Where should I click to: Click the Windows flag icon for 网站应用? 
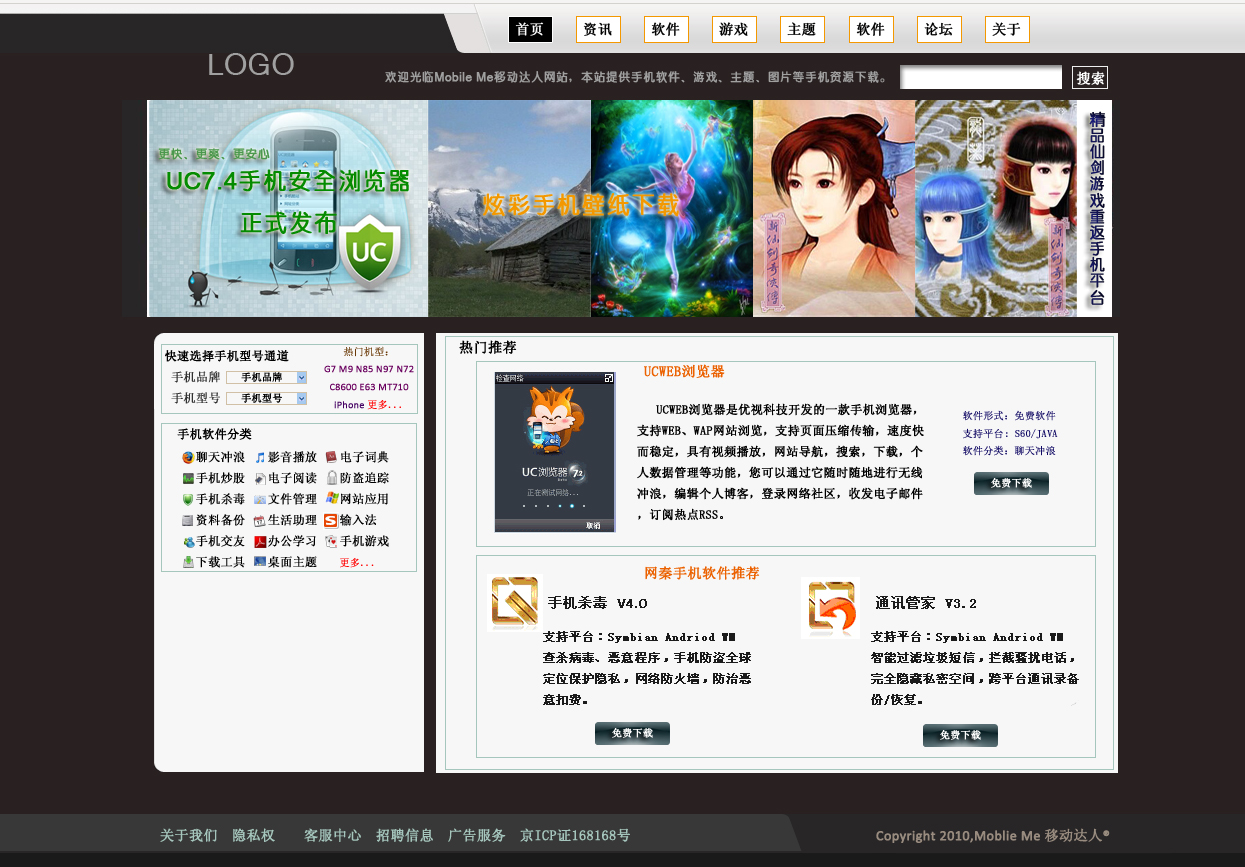(331, 499)
